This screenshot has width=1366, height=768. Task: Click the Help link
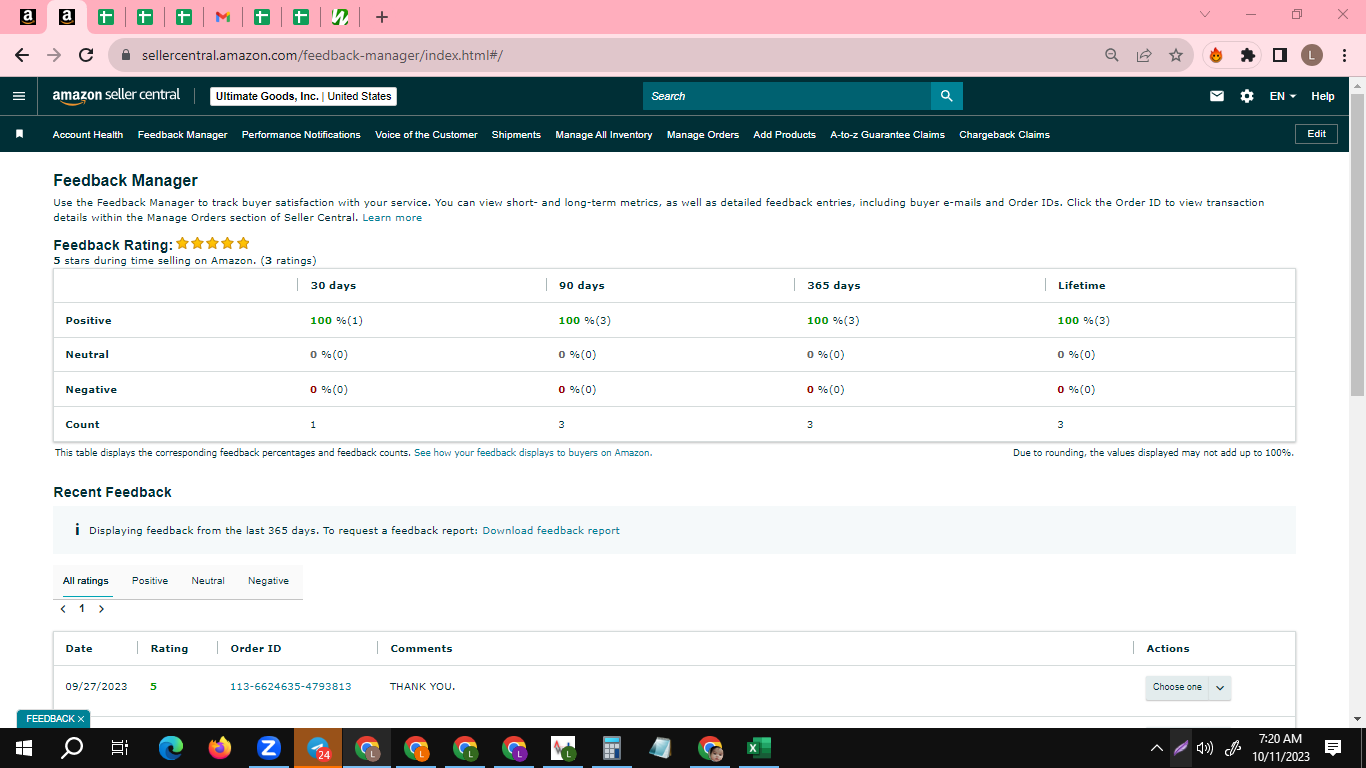[x=1322, y=96]
